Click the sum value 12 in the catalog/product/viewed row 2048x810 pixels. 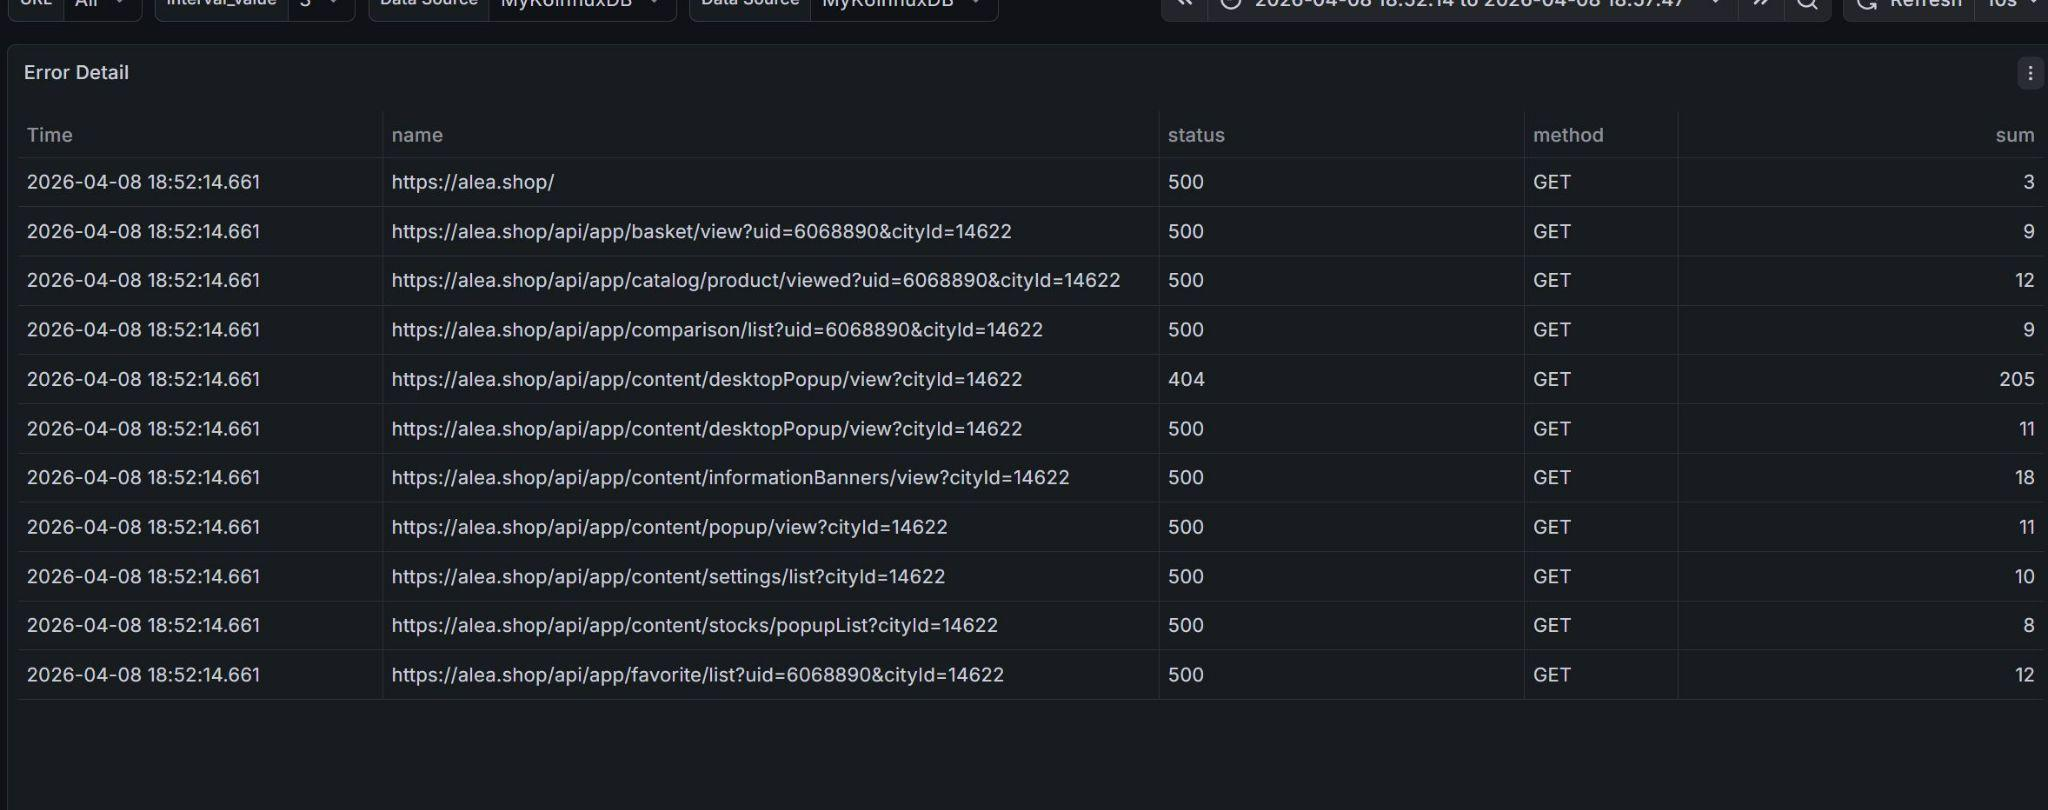click(x=2025, y=280)
